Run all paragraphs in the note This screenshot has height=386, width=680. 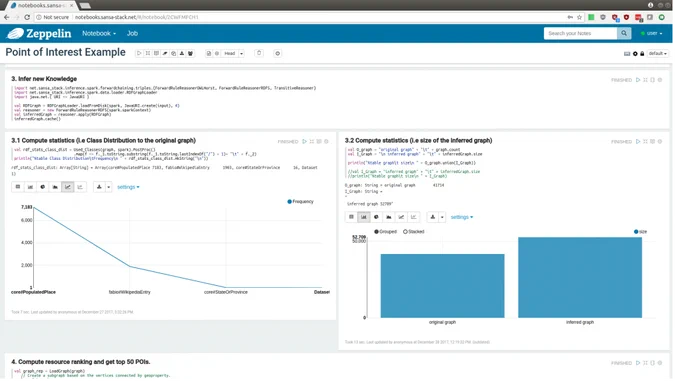point(139,53)
